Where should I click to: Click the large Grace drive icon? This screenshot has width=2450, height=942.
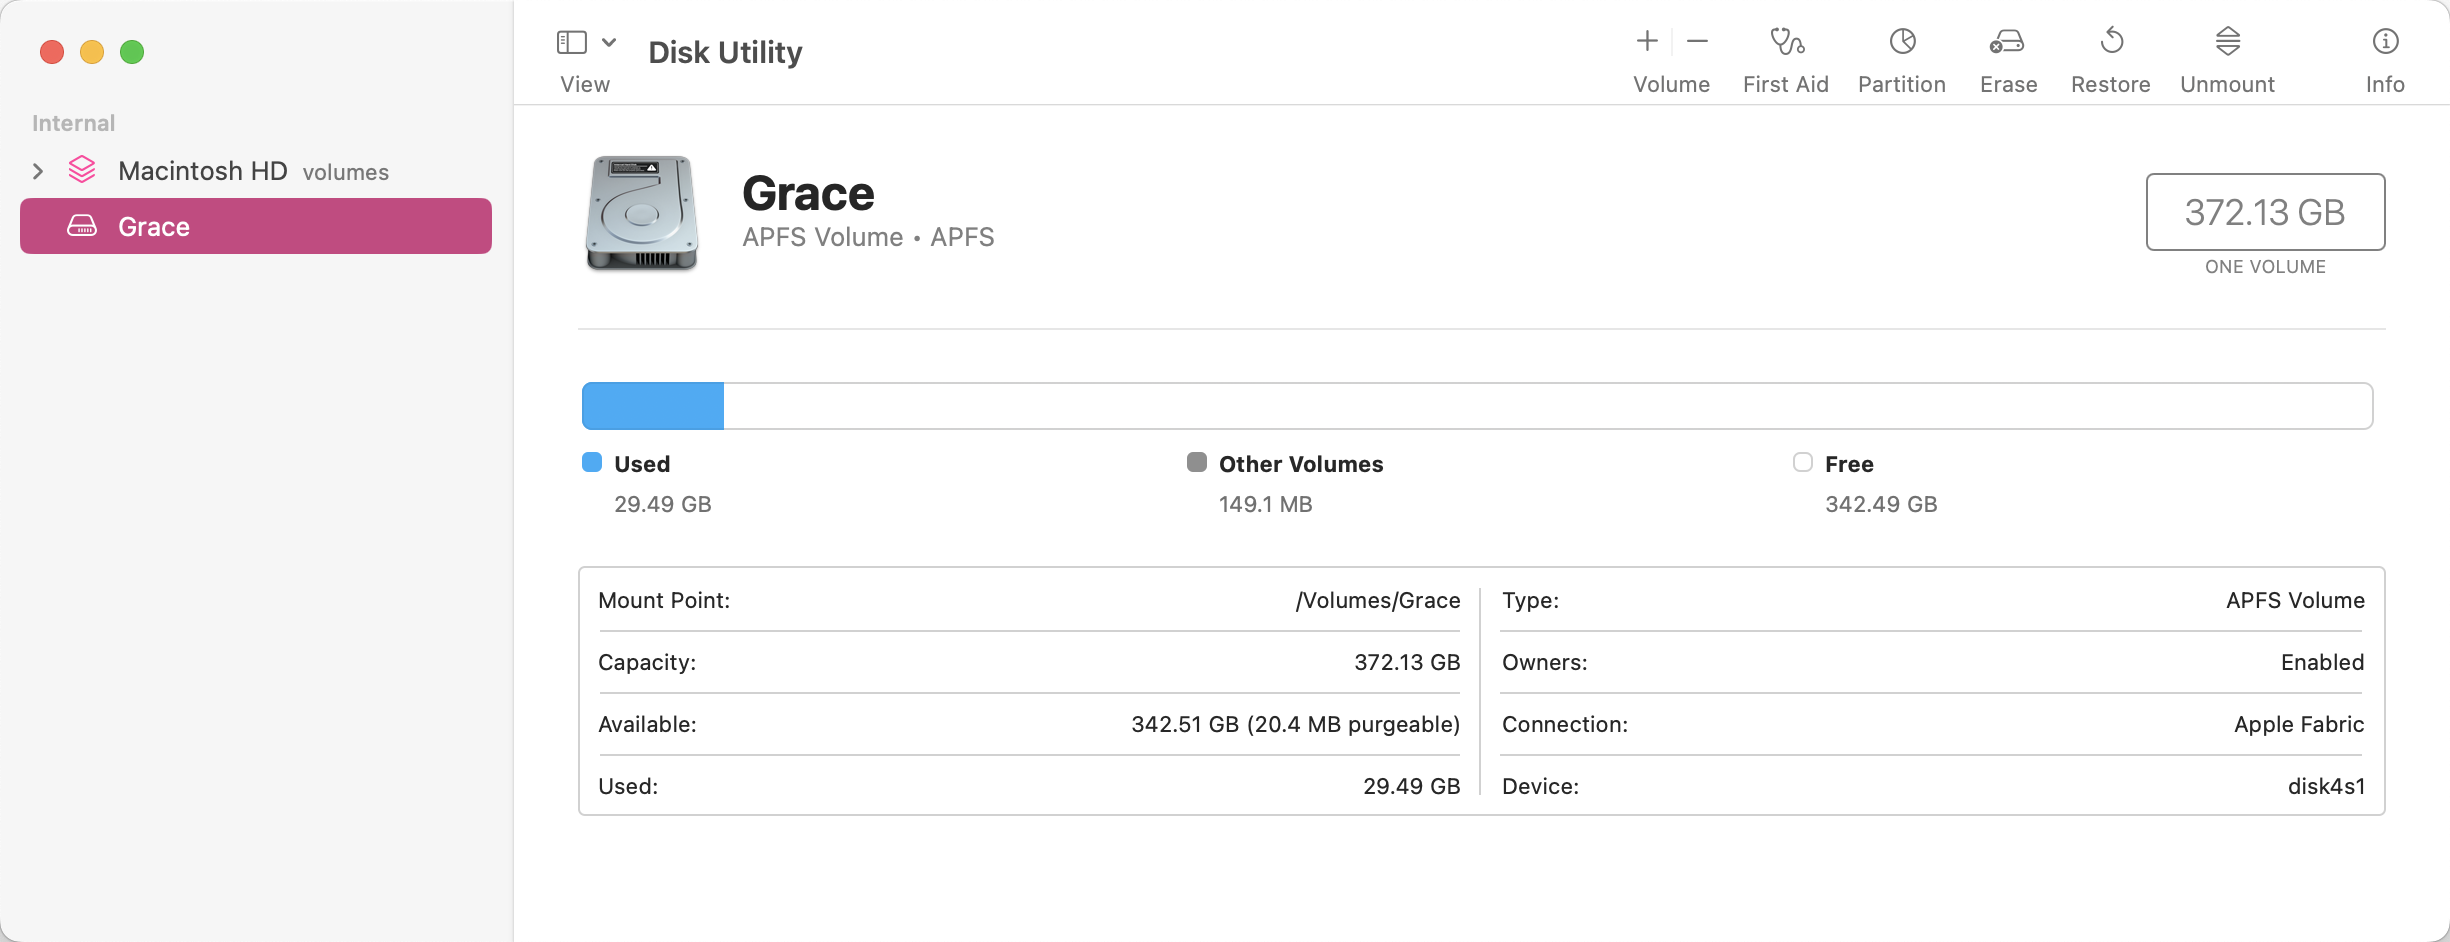pyautogui.click(x=641, y=213)
